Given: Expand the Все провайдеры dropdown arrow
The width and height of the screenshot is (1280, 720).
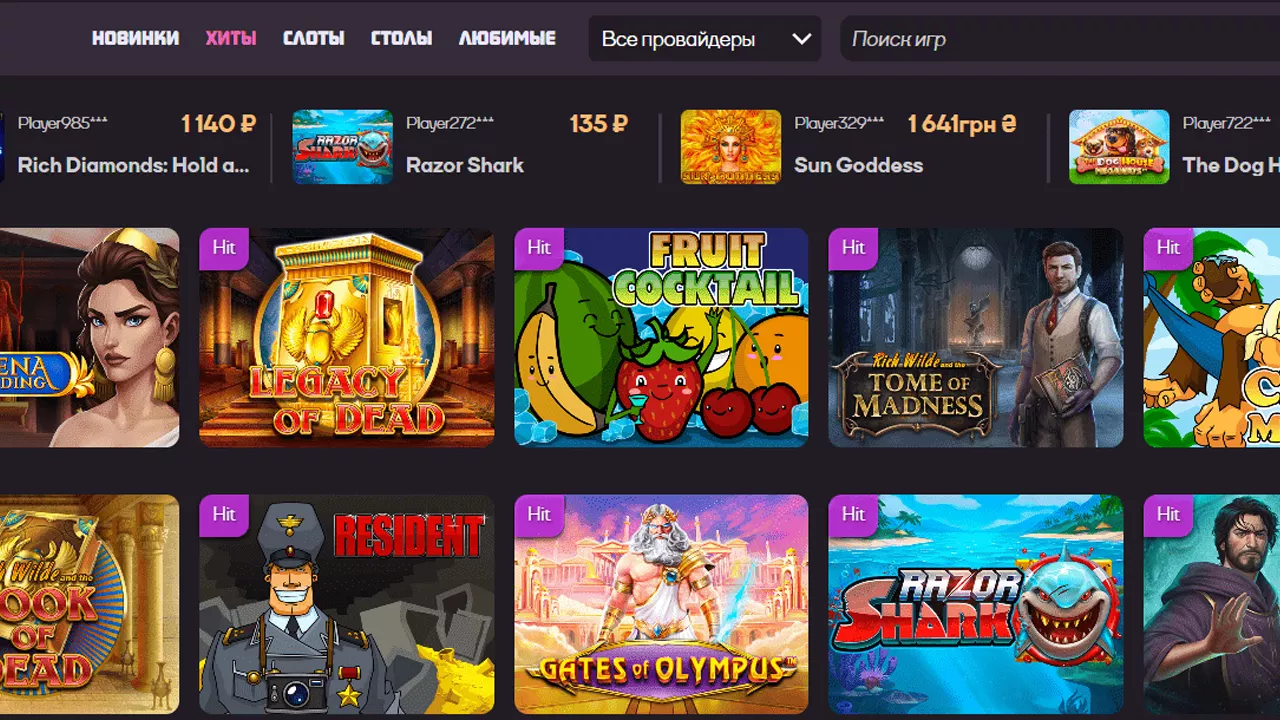Looking at the screenshot, I should tap(801, 39).
